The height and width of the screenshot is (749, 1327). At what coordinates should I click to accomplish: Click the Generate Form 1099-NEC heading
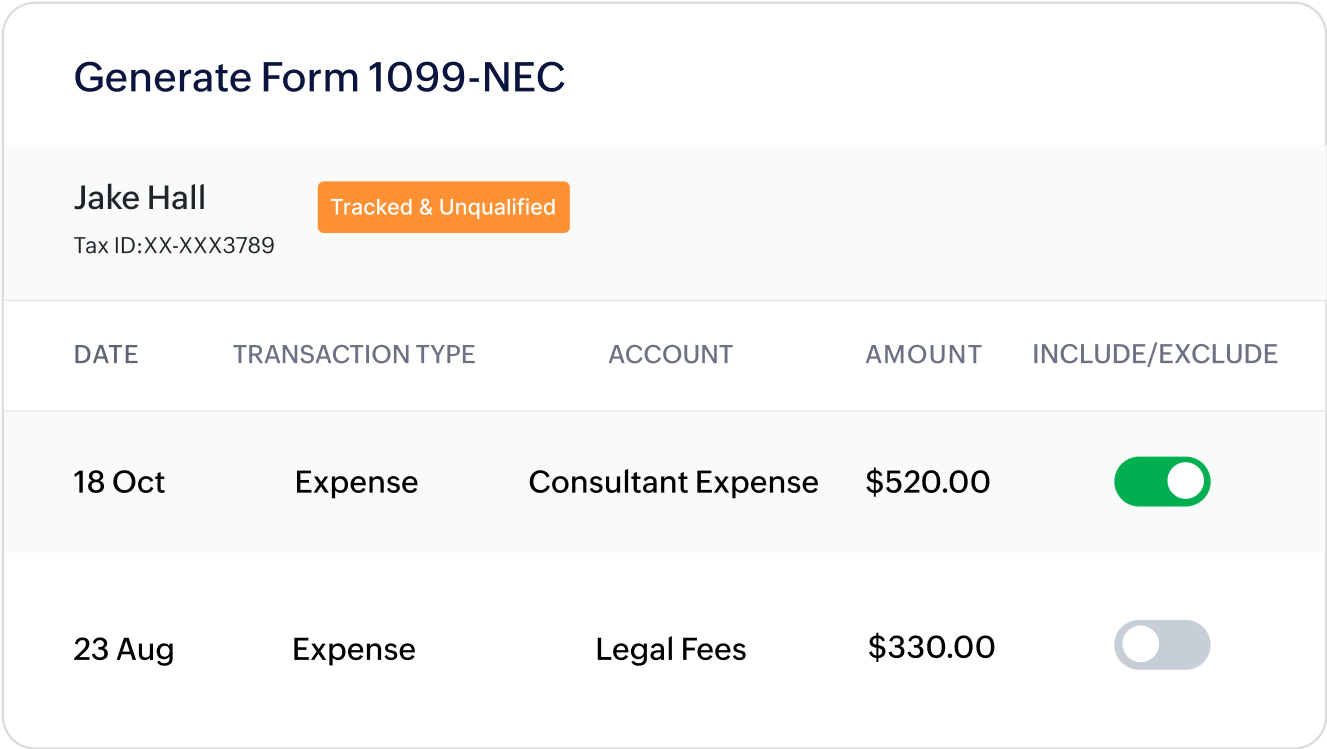[319, 78]
